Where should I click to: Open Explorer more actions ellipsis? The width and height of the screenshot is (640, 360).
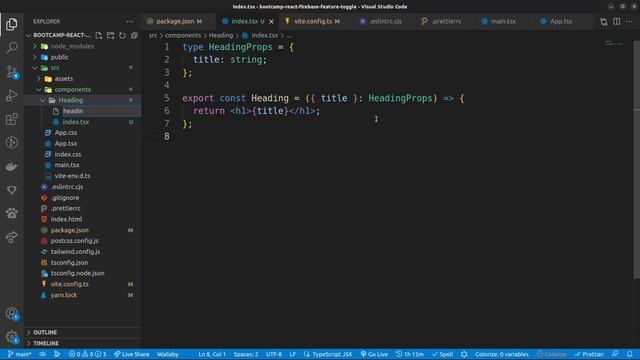[130, 21]
